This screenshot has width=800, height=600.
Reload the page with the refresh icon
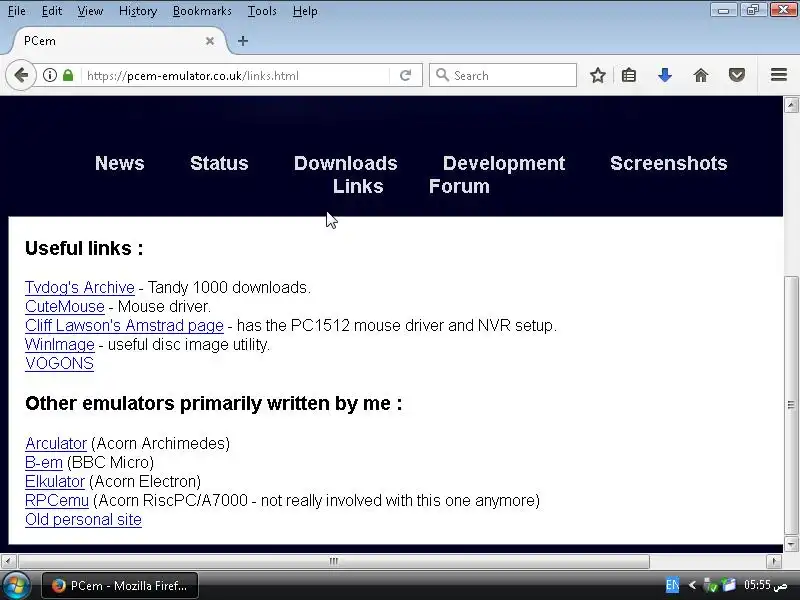coord(406,76)
